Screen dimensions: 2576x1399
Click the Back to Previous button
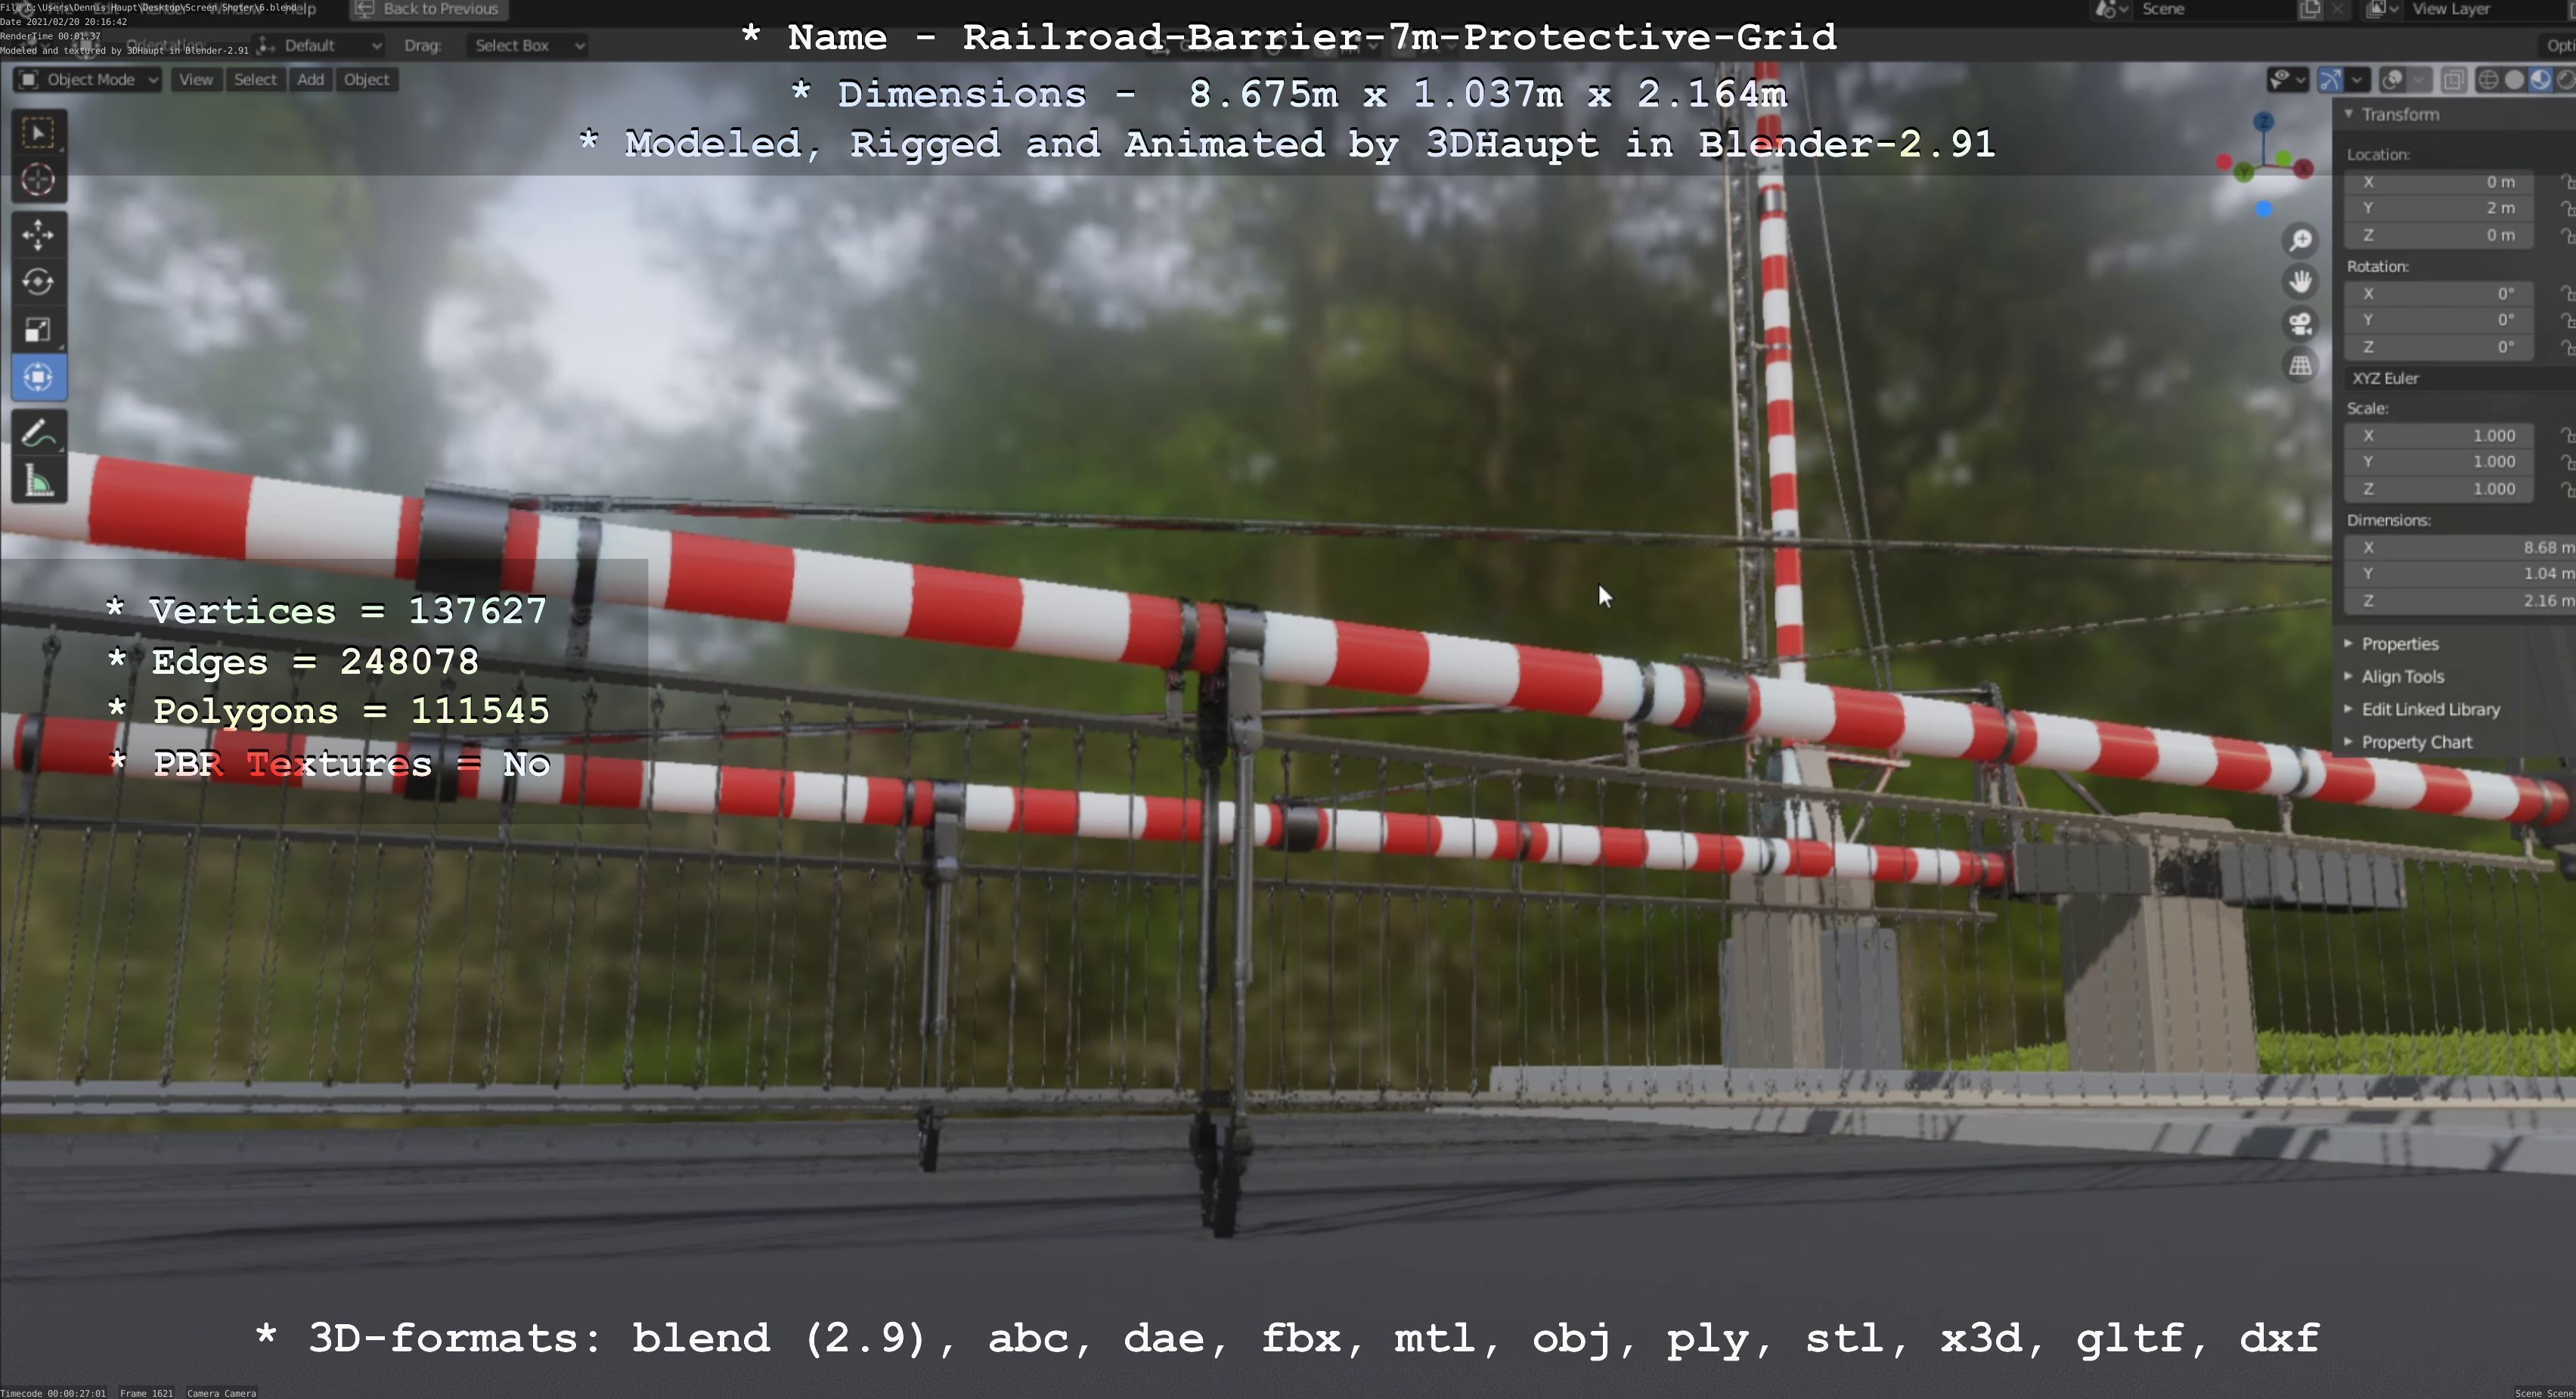click(429, 9)
